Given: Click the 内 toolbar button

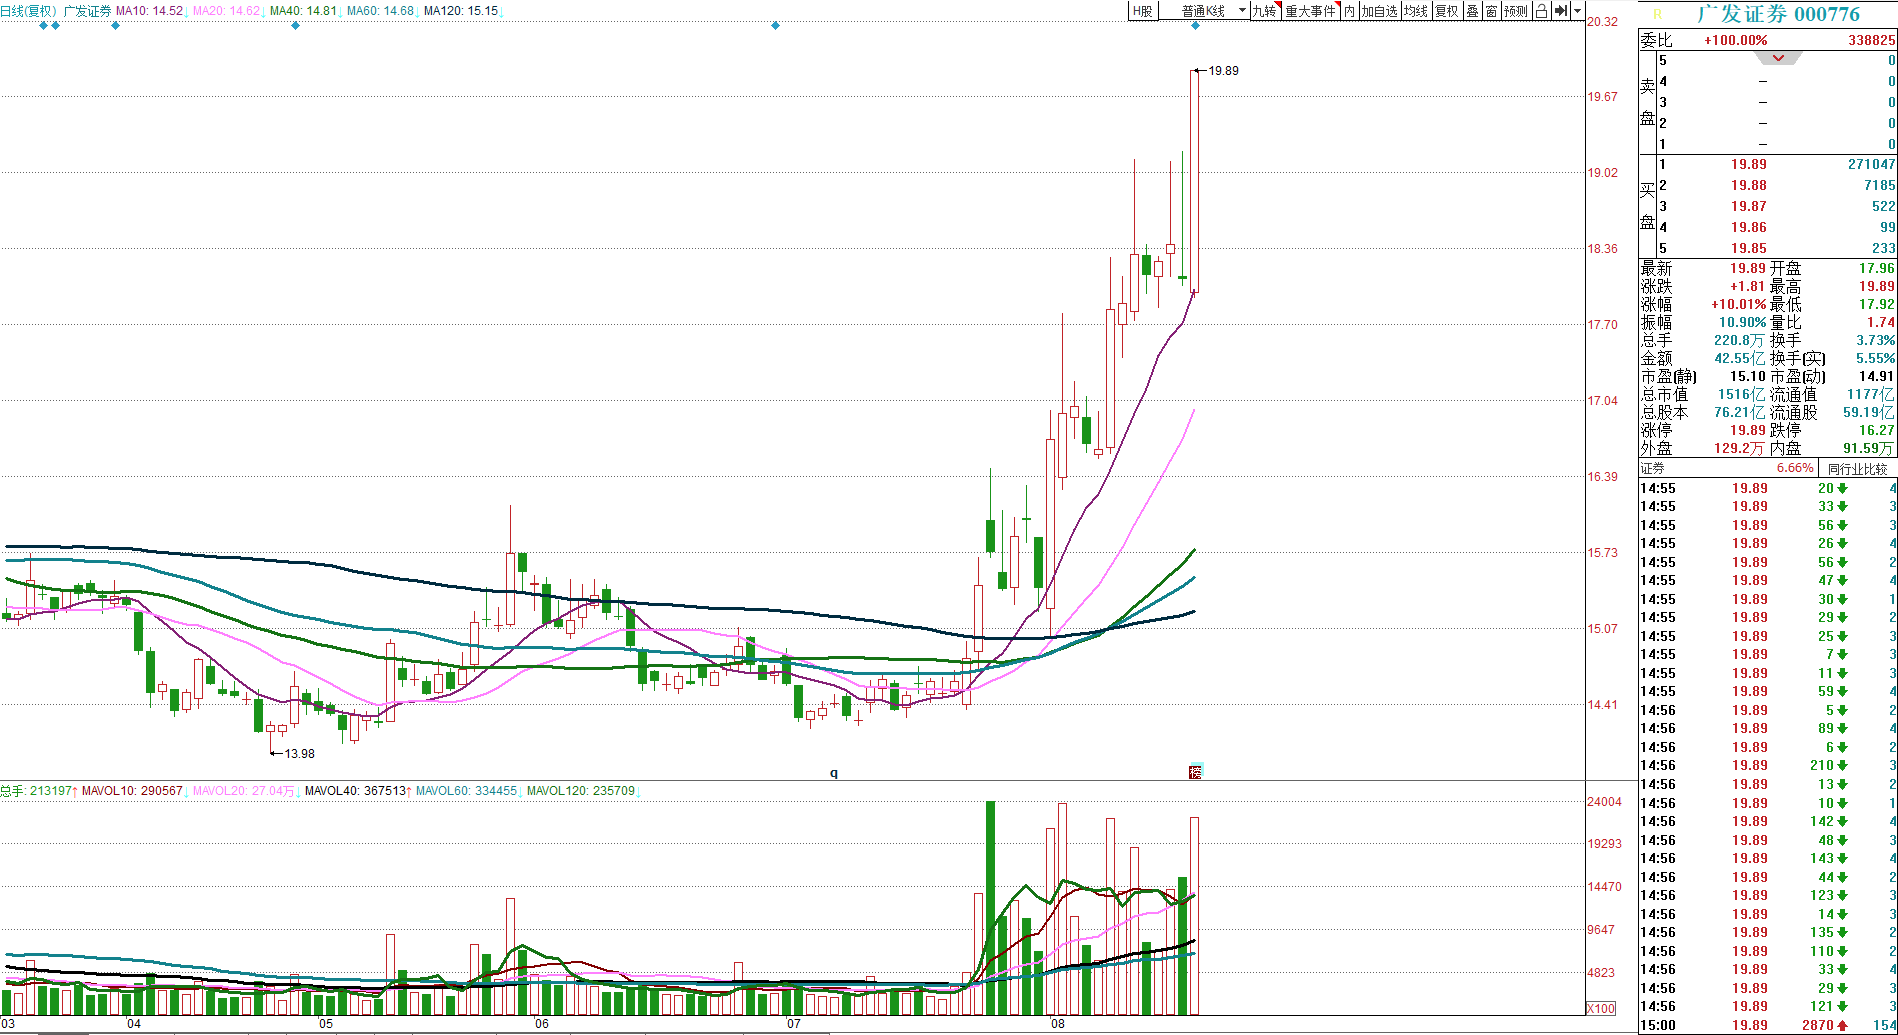Looking at the screenshot, I should pos(1349,11).
